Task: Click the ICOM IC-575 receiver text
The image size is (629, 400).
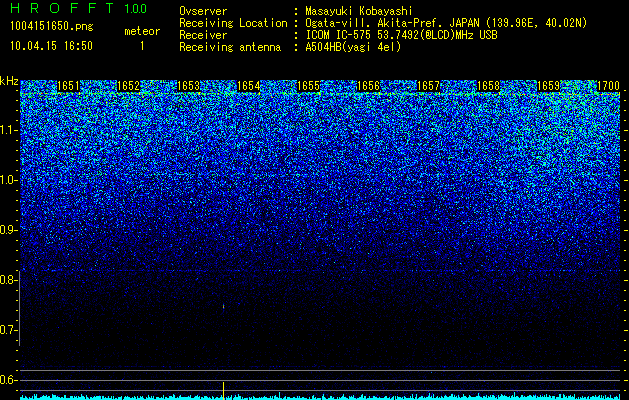Action: click(401, 35)
